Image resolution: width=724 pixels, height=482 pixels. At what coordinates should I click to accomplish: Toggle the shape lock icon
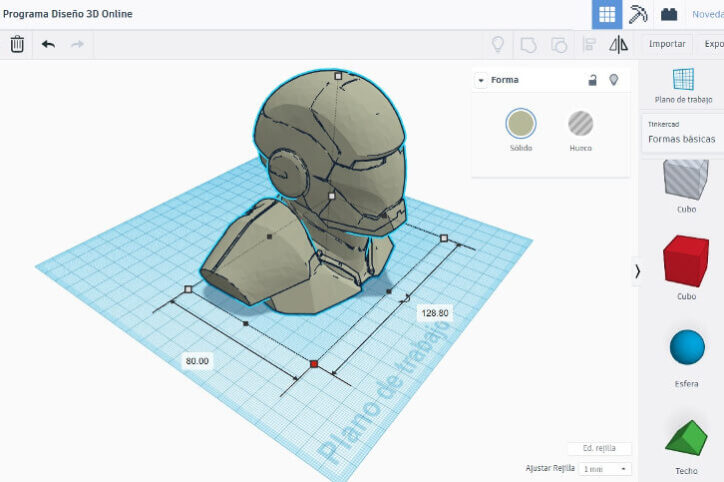(592, 80)
